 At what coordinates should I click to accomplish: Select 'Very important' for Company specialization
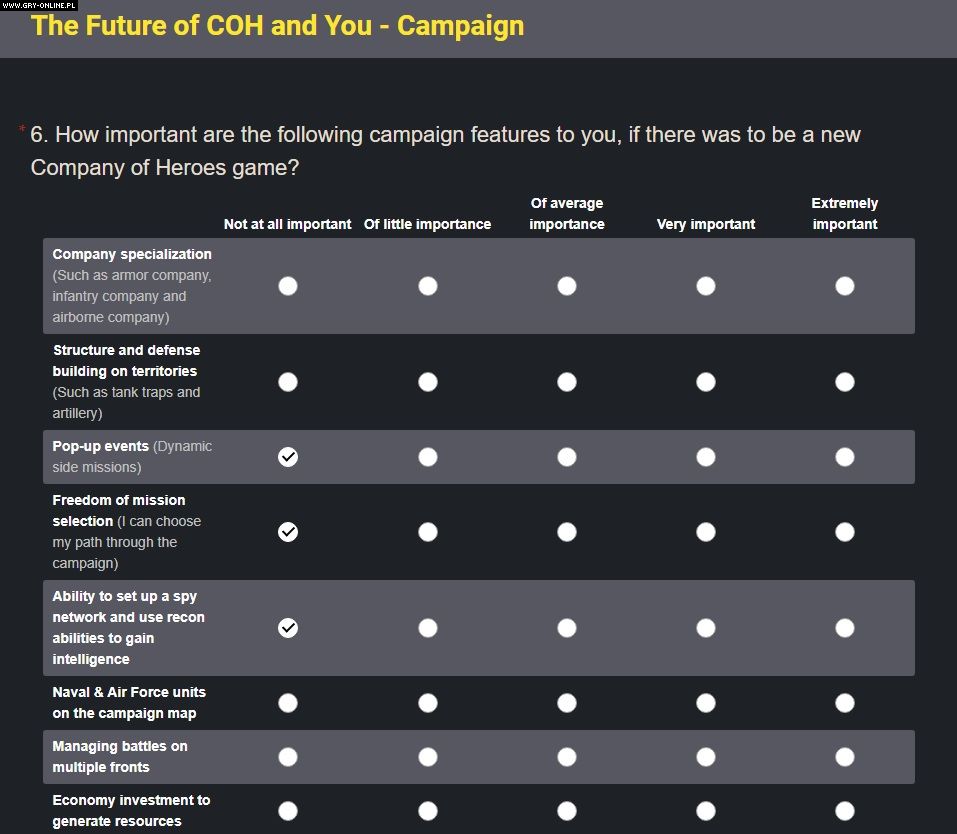[x=706, y=286]
